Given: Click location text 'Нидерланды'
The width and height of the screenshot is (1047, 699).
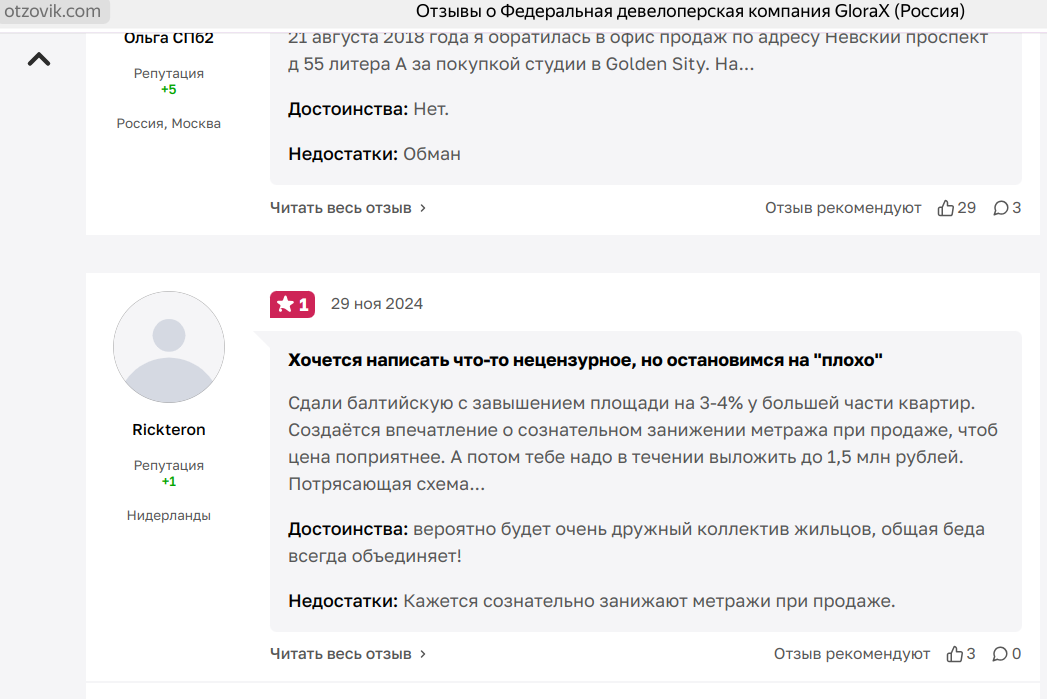Looking at the screenshot, I should (x=169, y=515).
